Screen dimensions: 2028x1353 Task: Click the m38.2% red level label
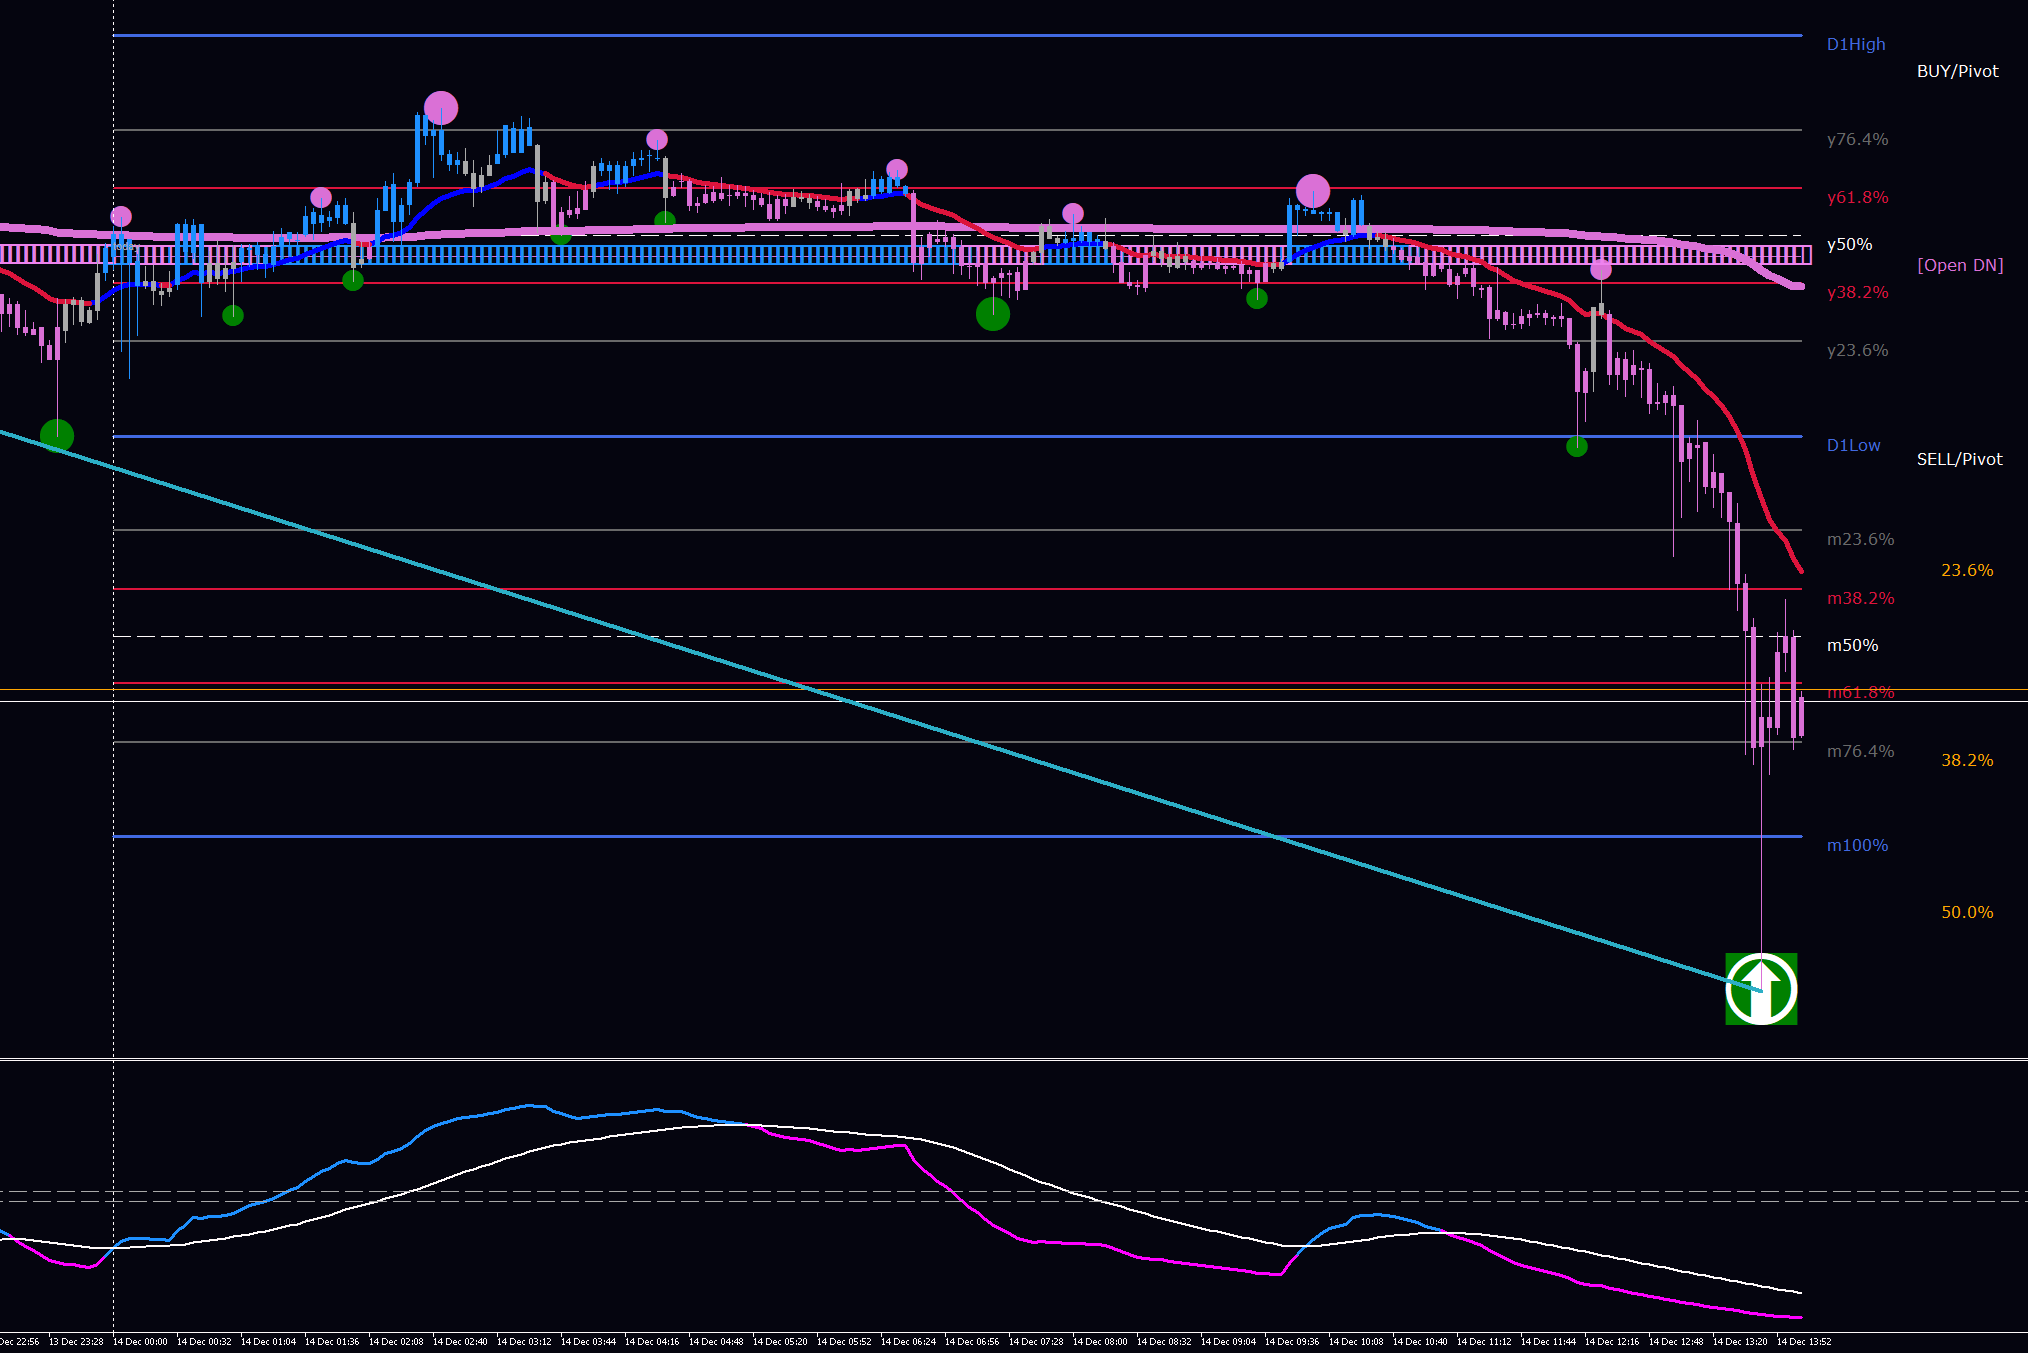[x=1860, y=598]
